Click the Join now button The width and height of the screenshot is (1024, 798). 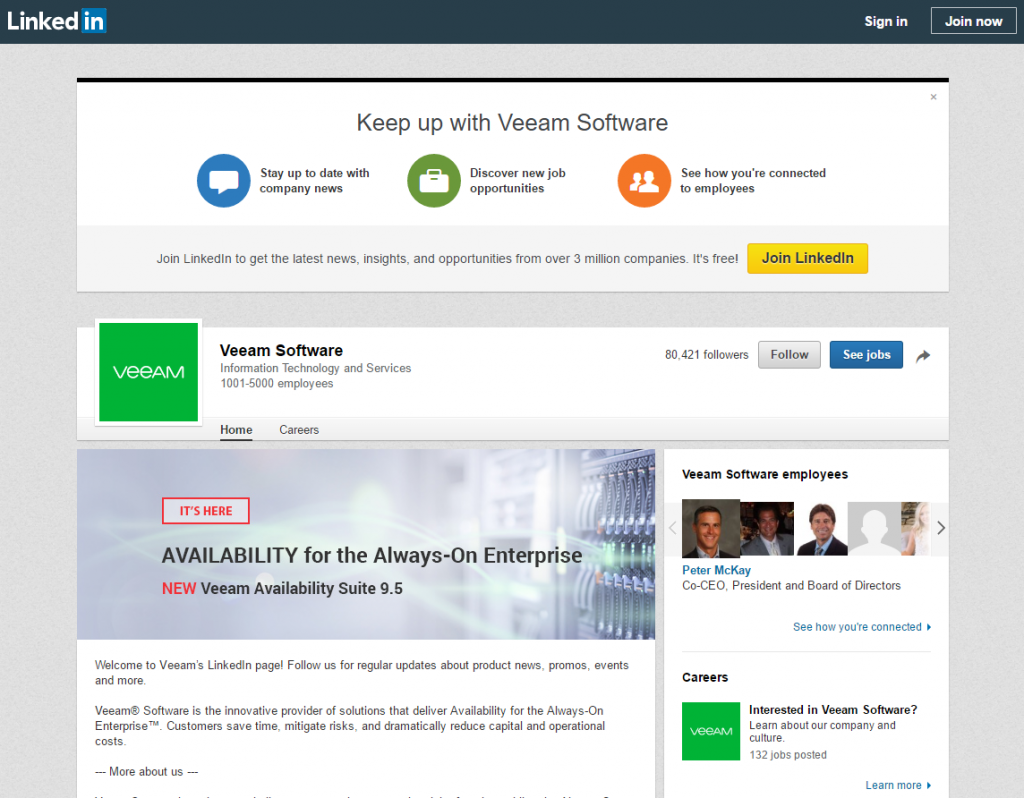tap(973, 22)
